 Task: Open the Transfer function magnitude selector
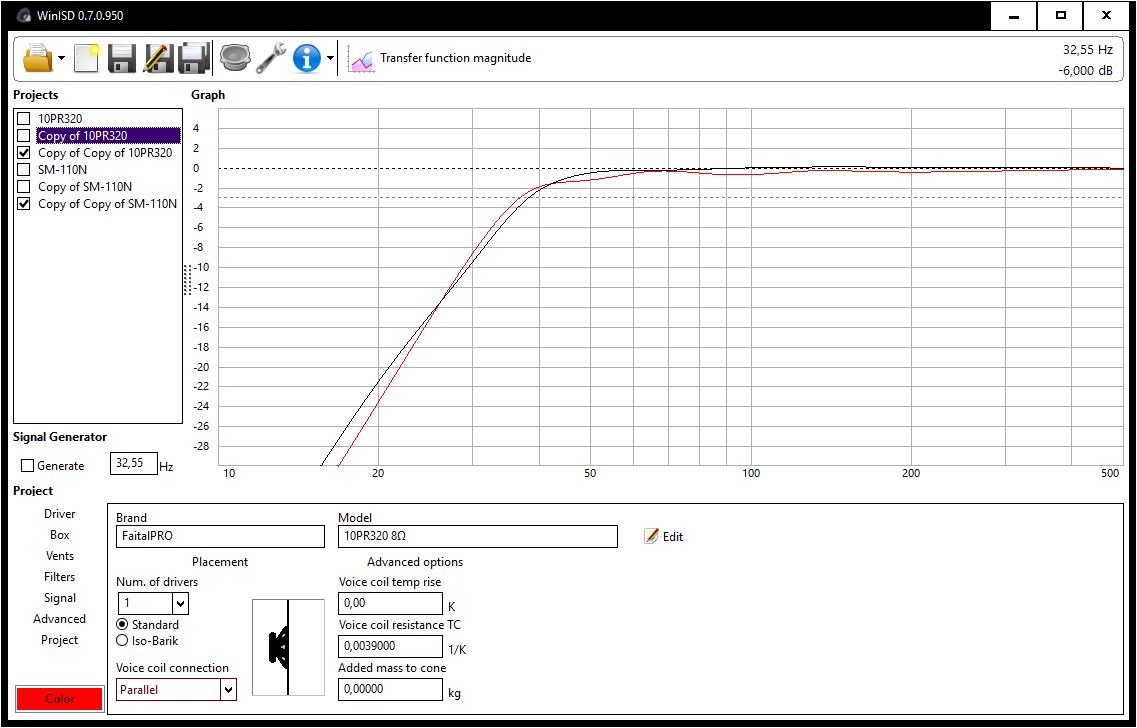(455, 58)
